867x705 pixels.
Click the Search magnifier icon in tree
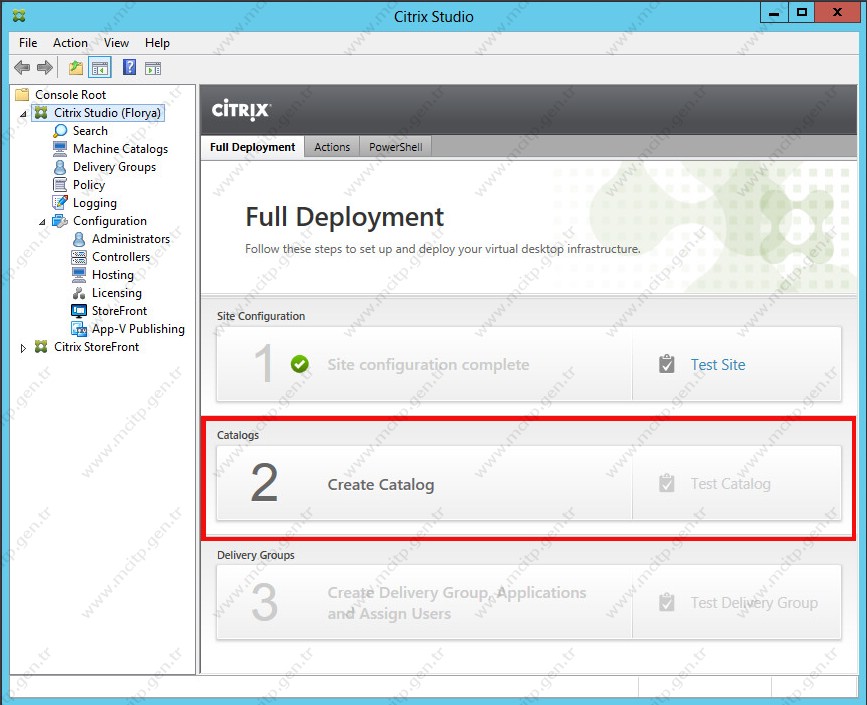[x=60, y=131]
